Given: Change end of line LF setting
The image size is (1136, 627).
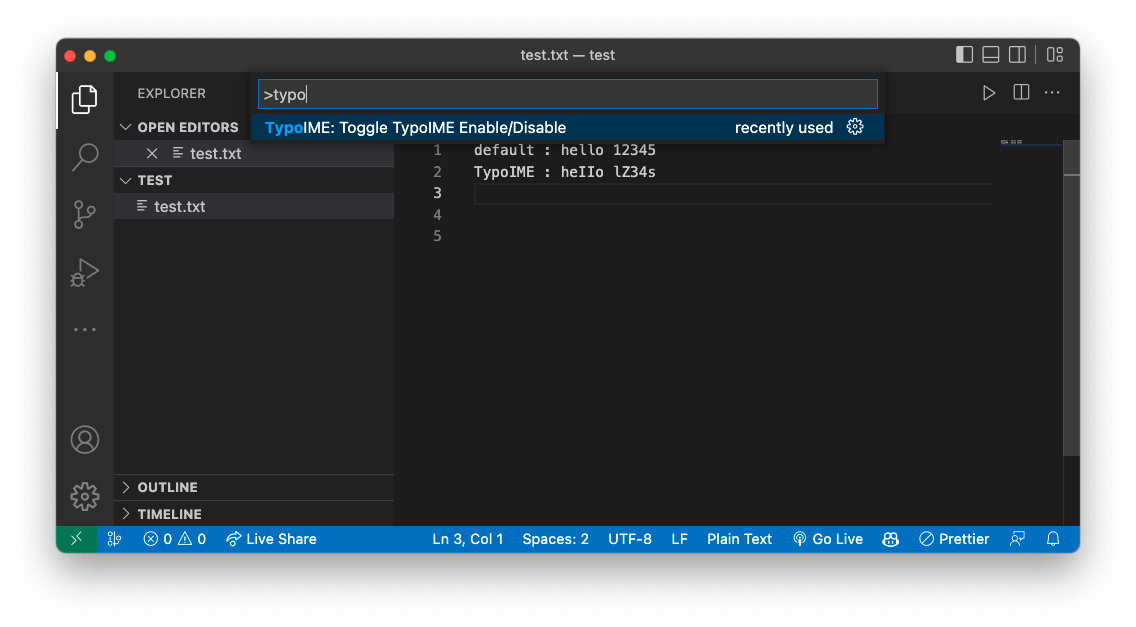Looking at the screenshot, I should (679, 539).
